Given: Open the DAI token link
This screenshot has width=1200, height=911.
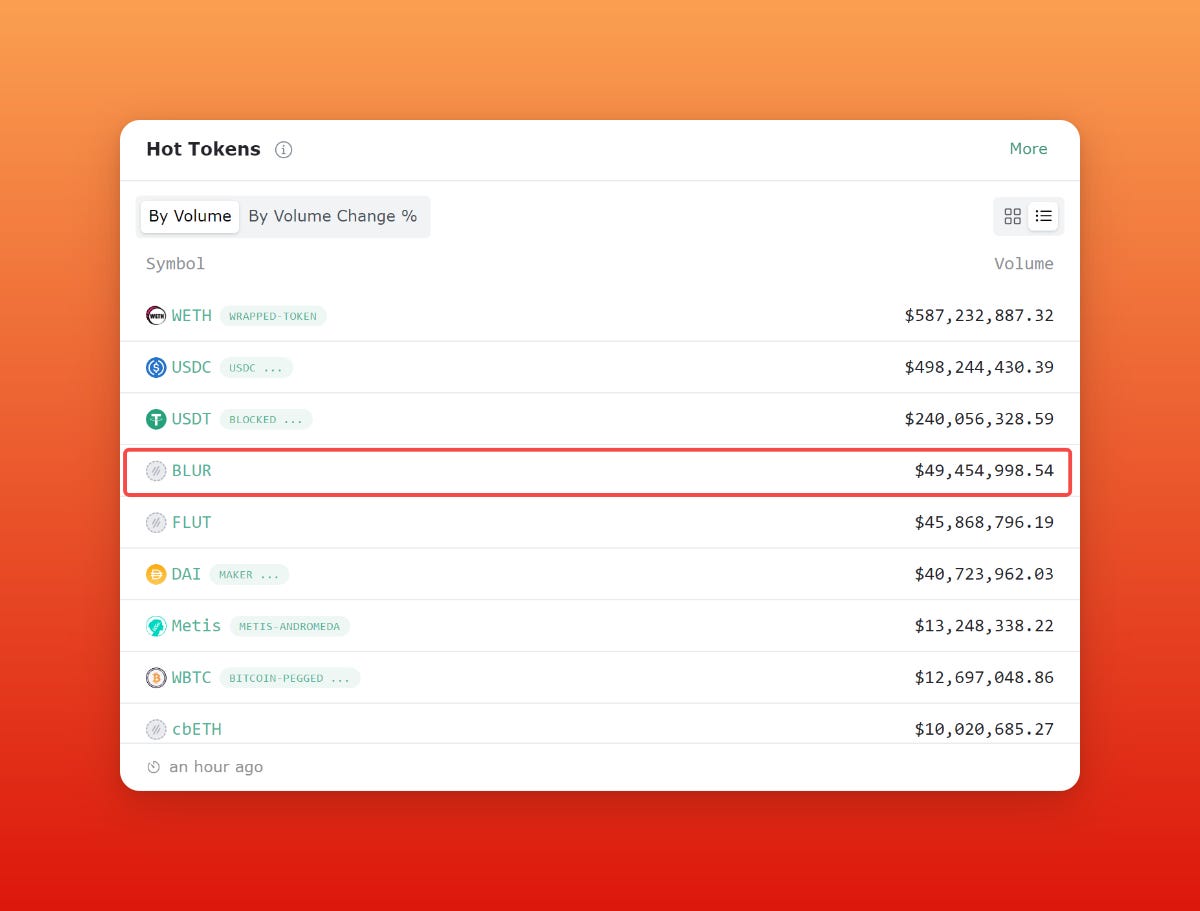Looking at the screenshot, I should click(x=186, y=574).
